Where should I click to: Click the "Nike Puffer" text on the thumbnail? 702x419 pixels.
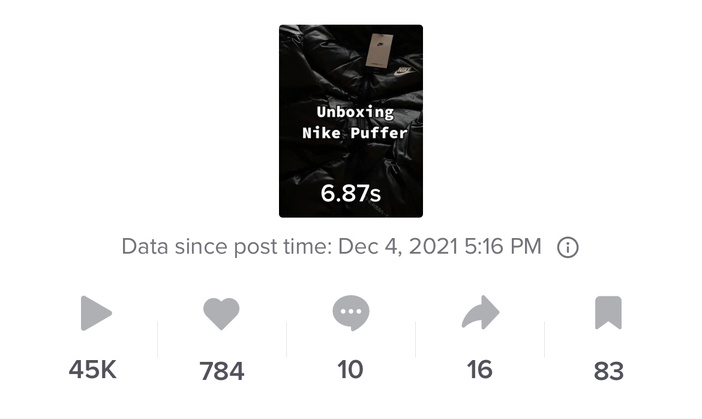tap(349, 132)
